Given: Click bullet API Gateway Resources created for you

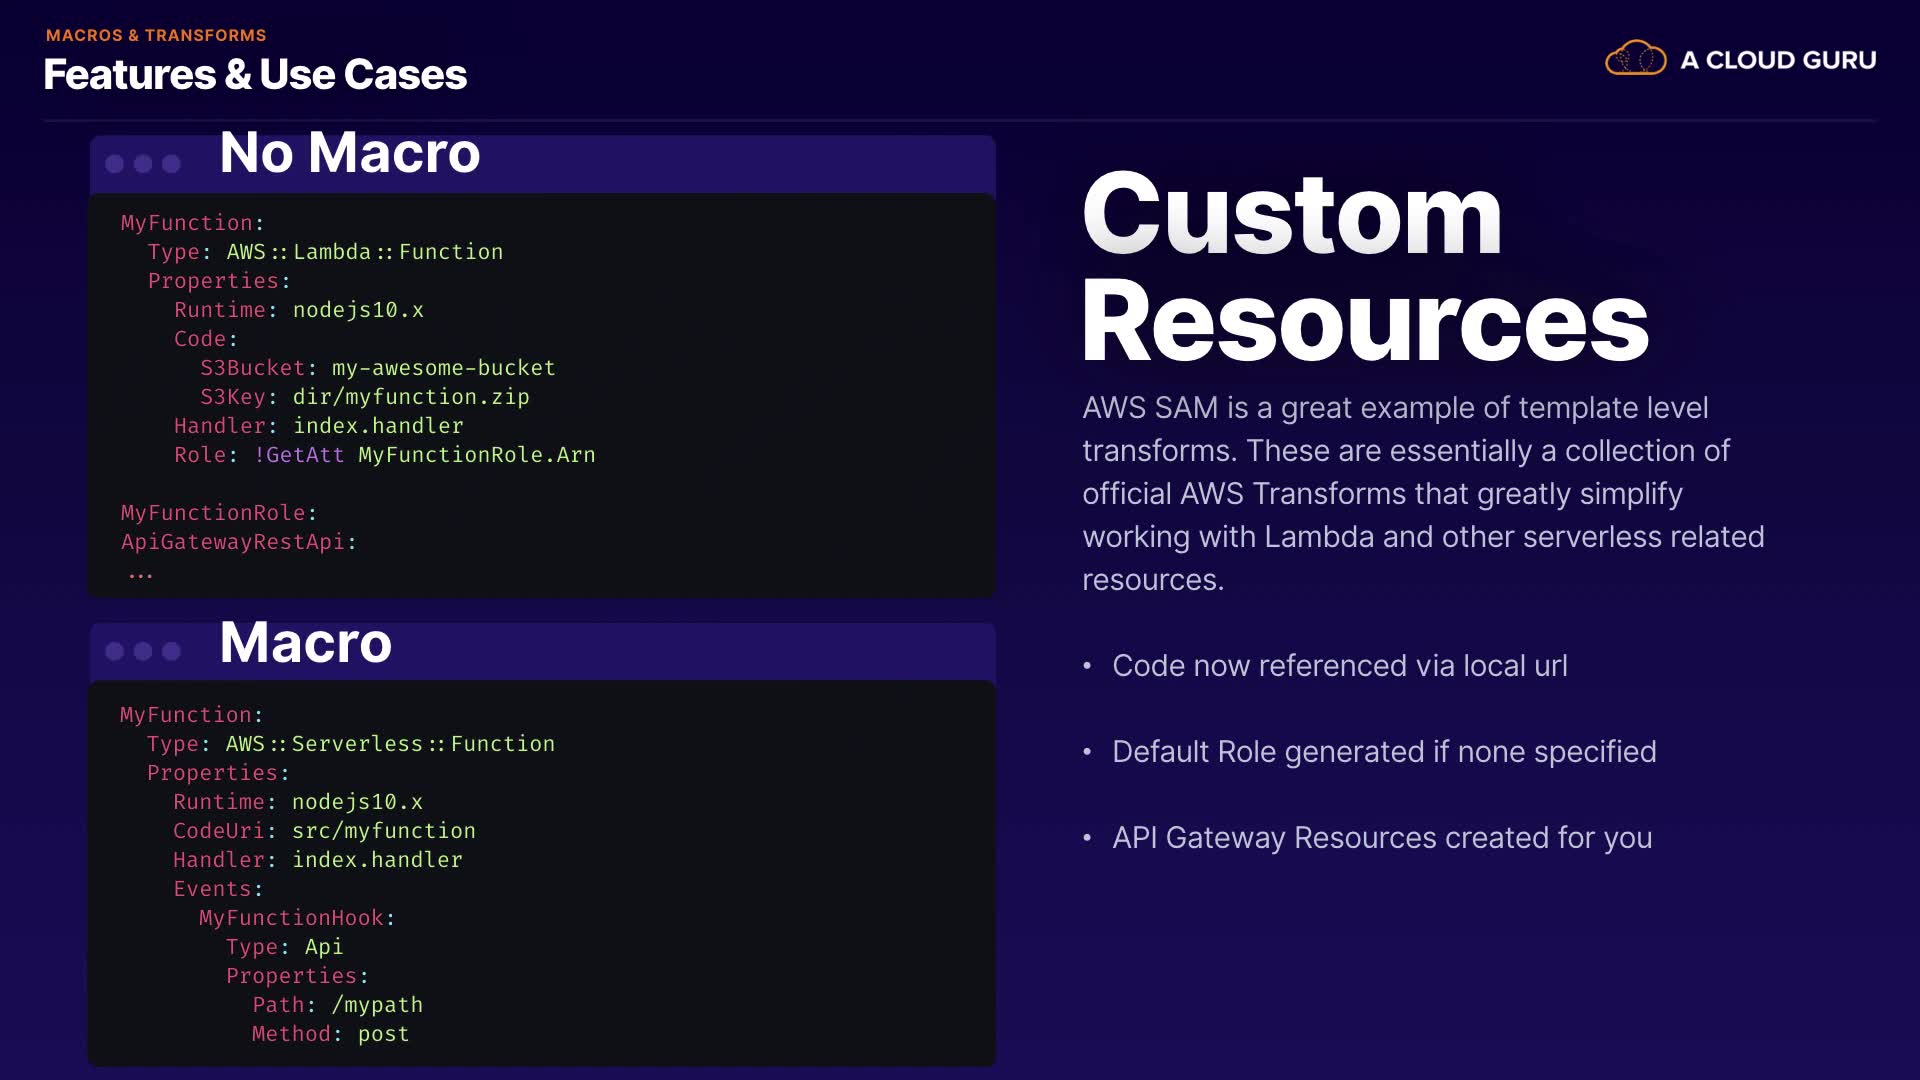Looking at the screenshot, I should click(1381, 838).
